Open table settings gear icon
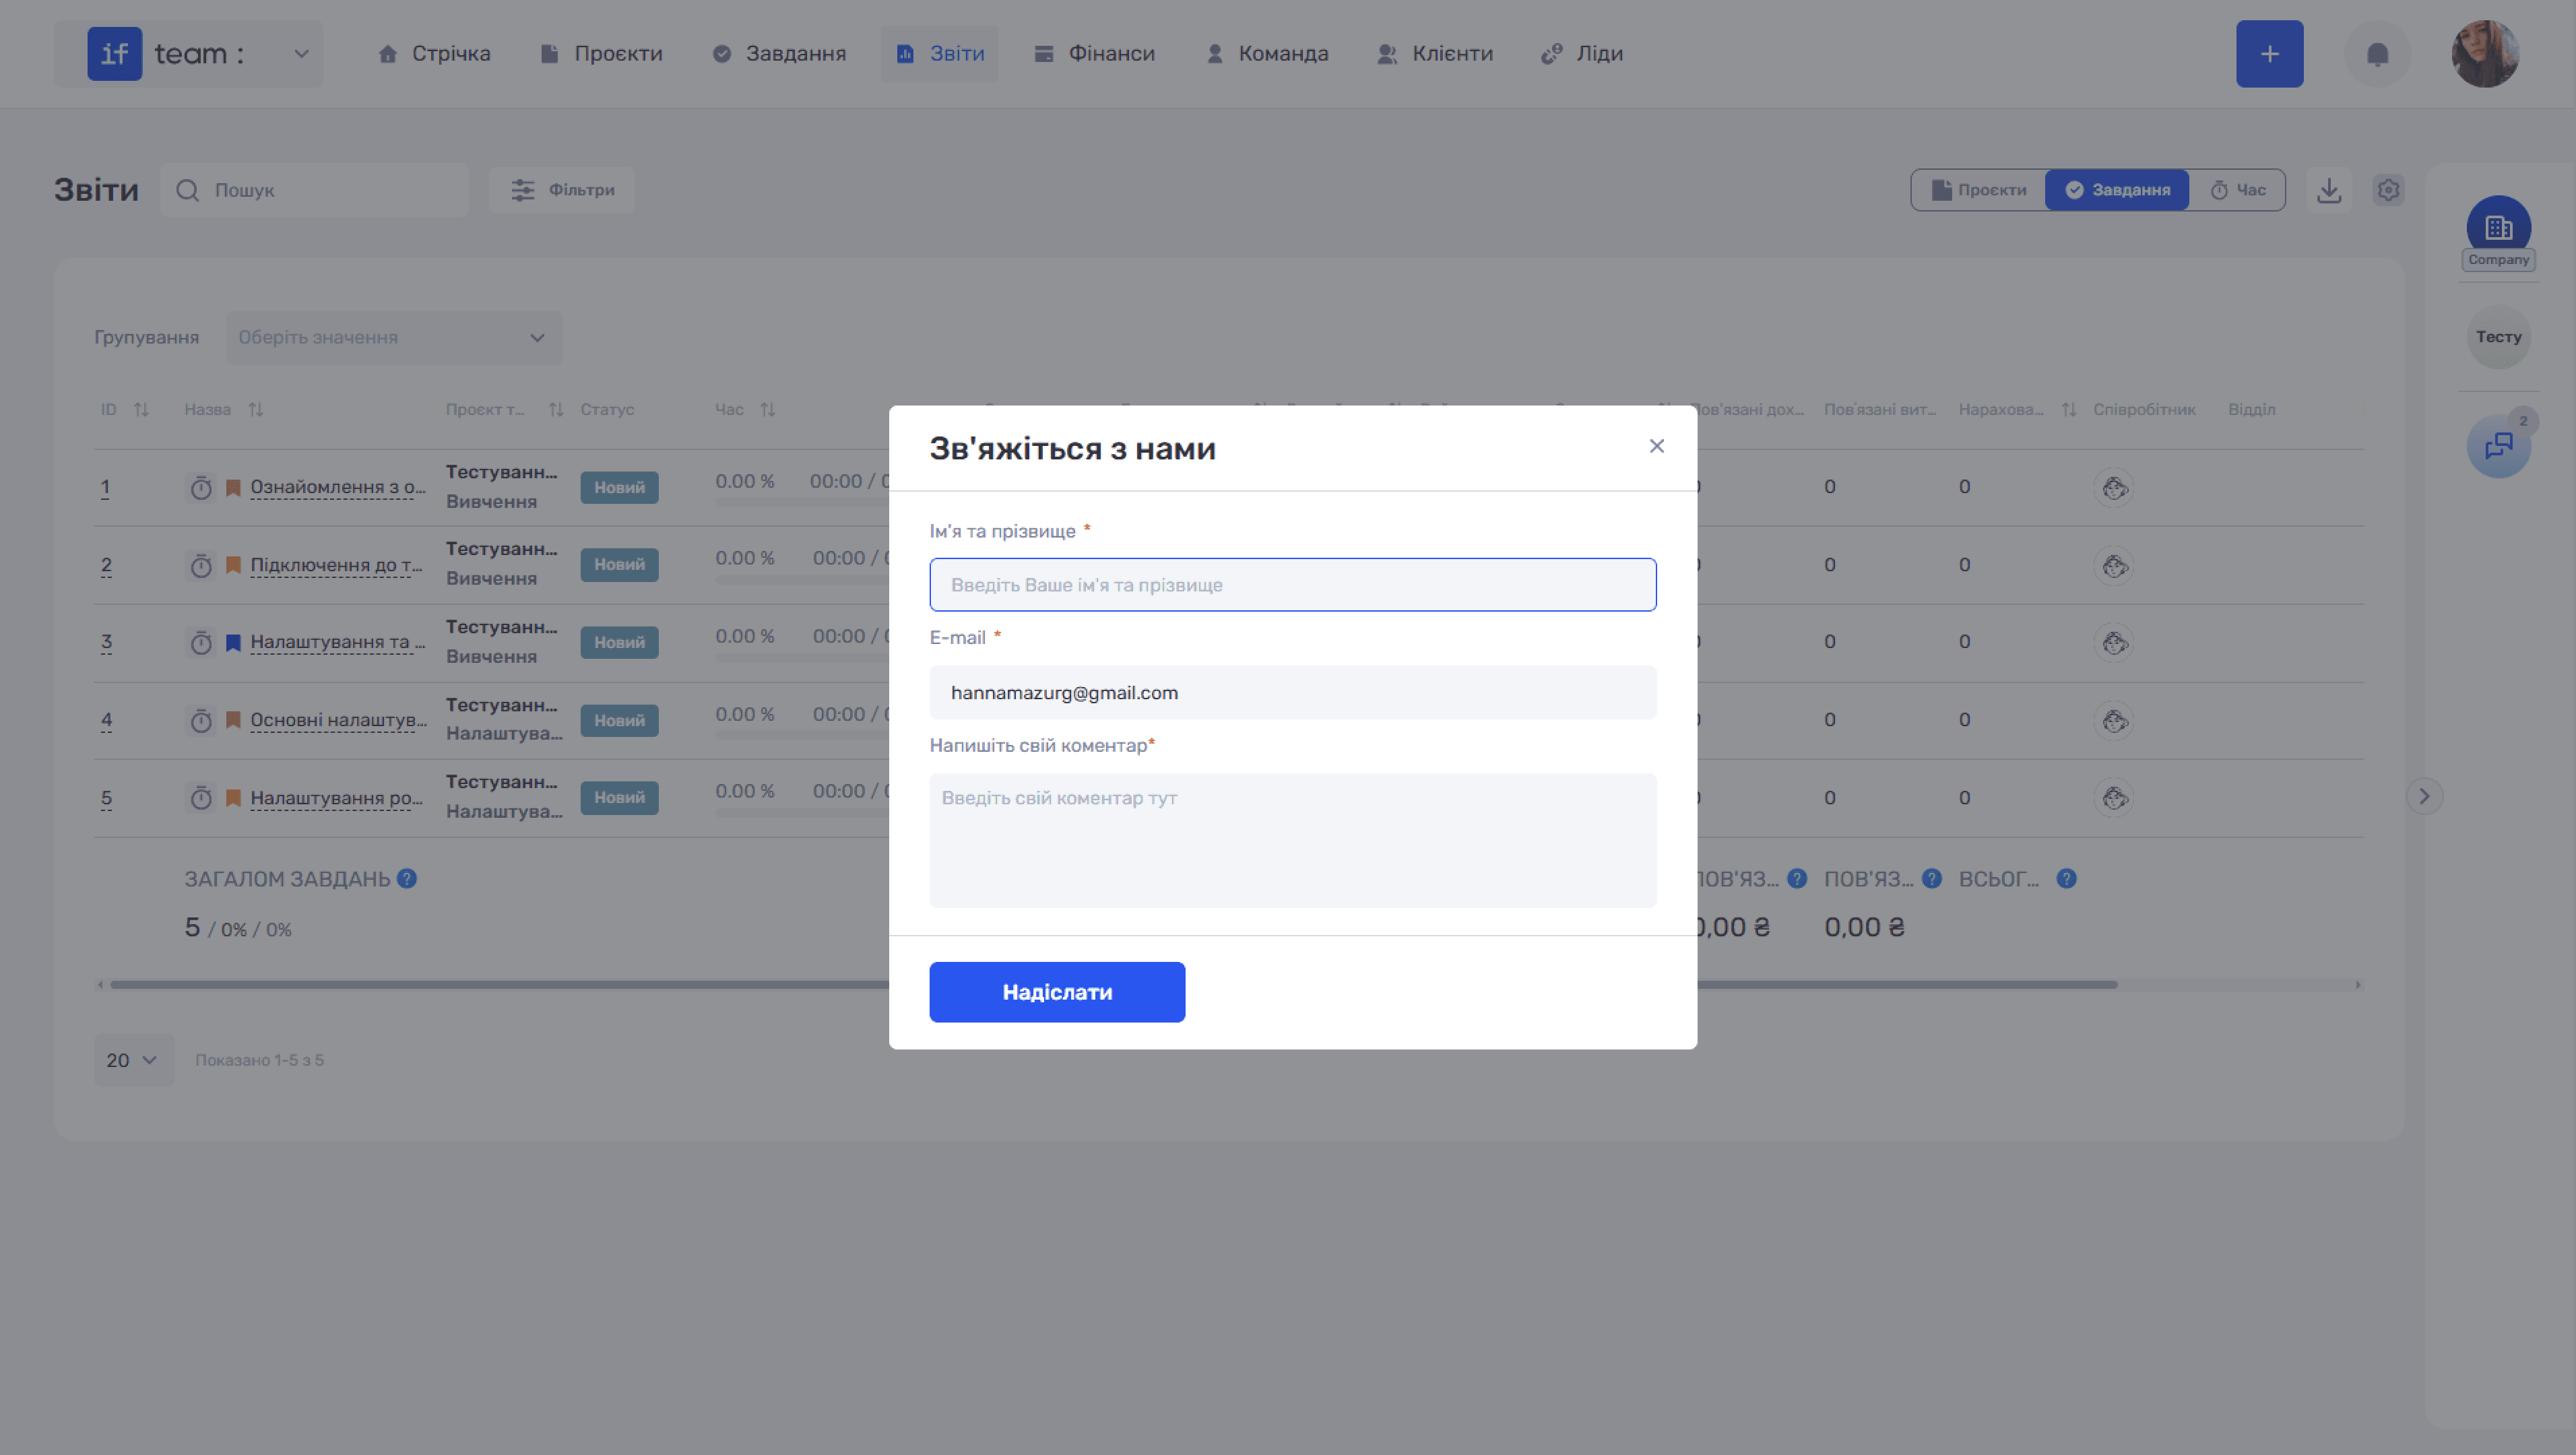The height and width of the screenshot is (1455, 2576). [2388, 190]
